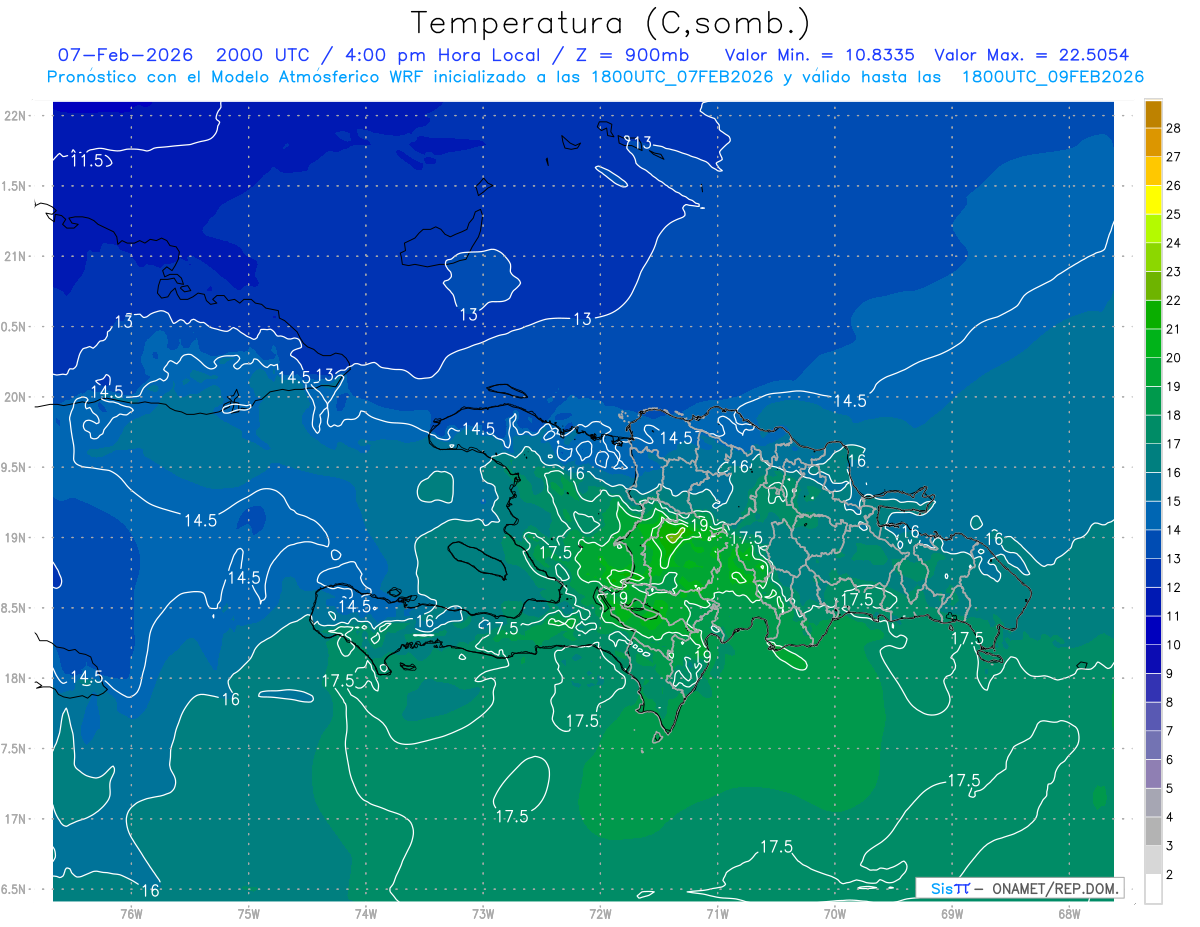Click the '22N' latitude axis label
This screenshot has height=927, width=1200.
(16, 116)
